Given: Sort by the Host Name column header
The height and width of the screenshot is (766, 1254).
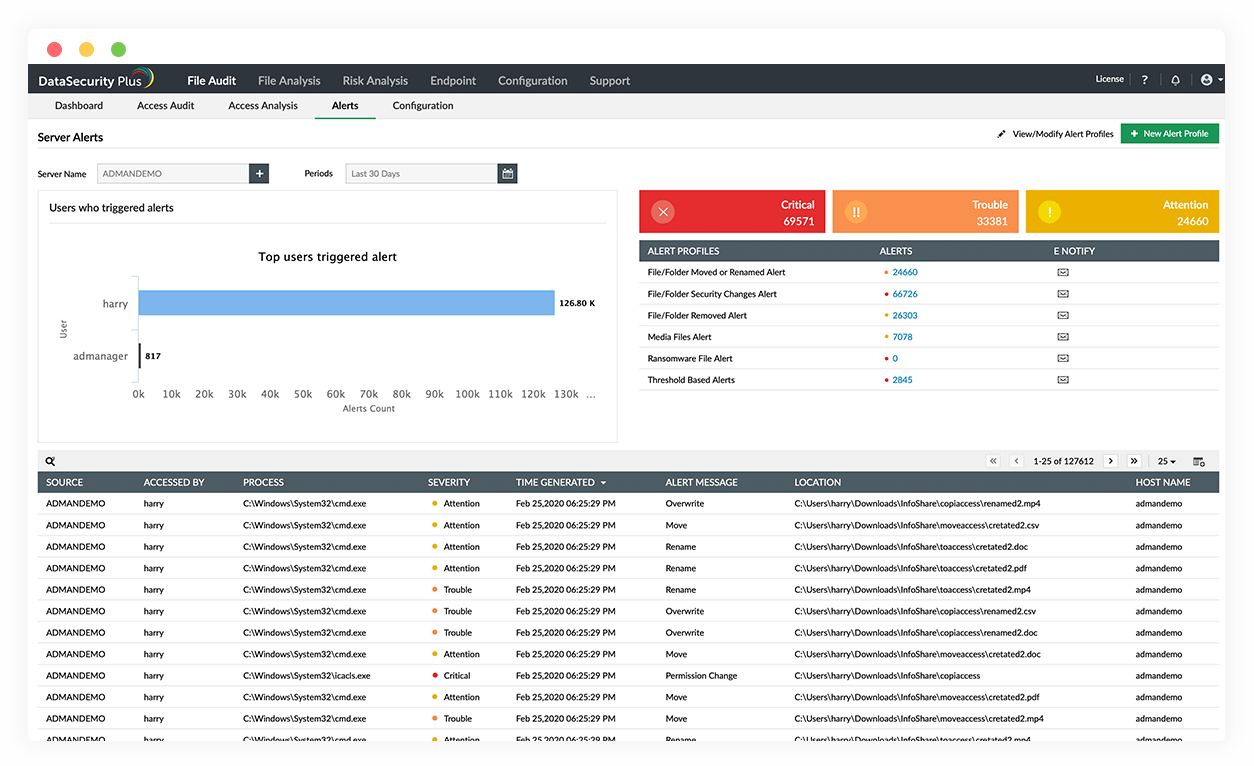Looking at the screenshot, I should (x=1163, y=483).
